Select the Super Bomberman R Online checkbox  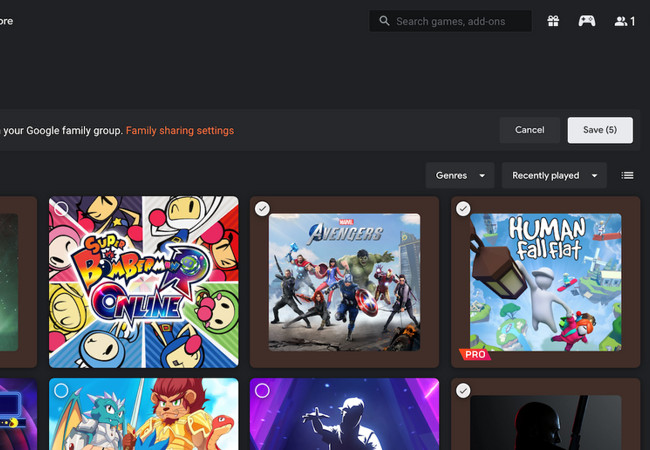61,209
